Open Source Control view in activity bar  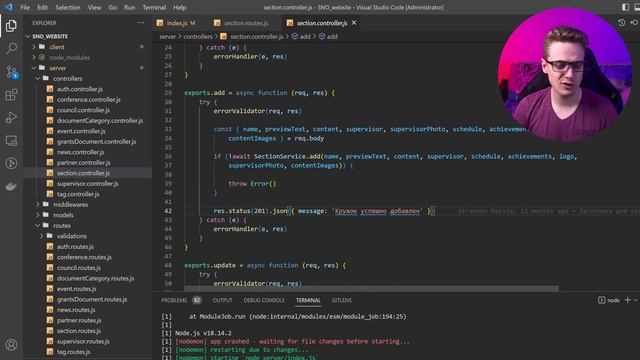tap(11, 72)
